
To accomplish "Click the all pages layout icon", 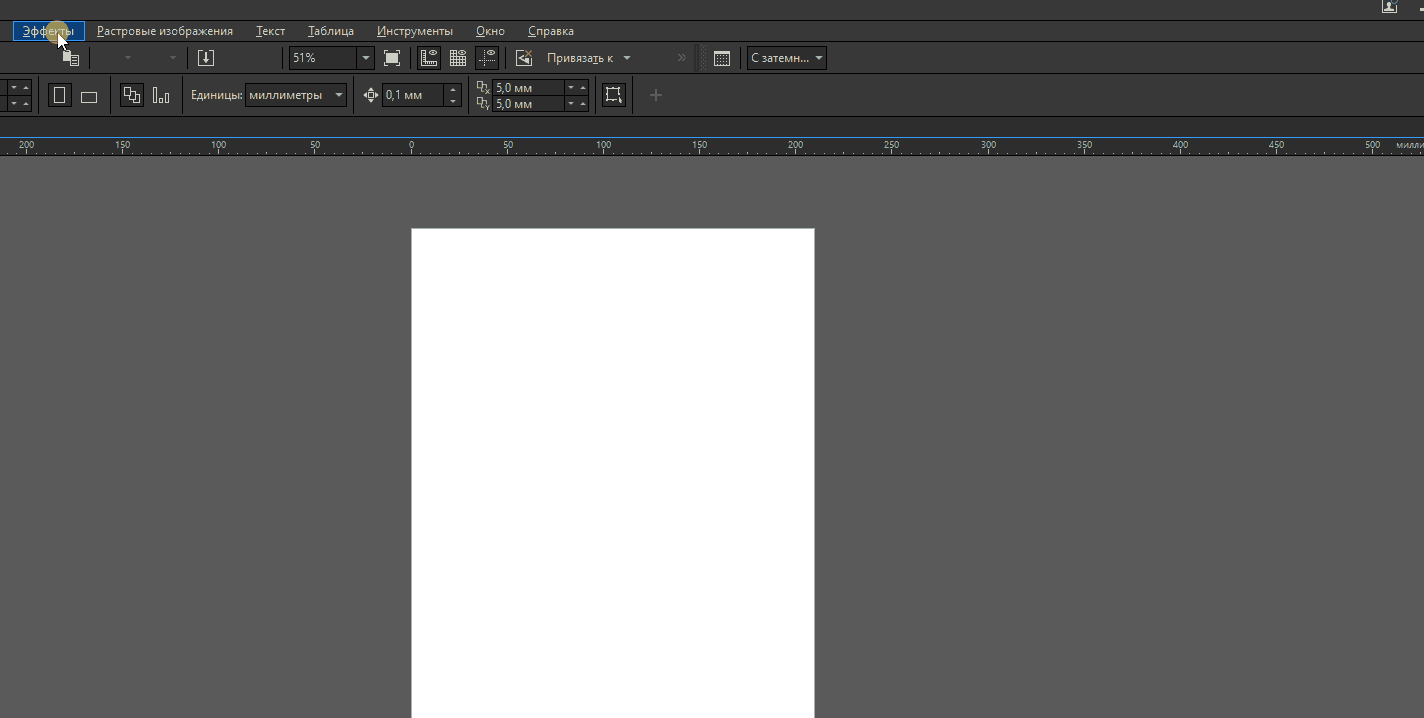I will (132, 95).
